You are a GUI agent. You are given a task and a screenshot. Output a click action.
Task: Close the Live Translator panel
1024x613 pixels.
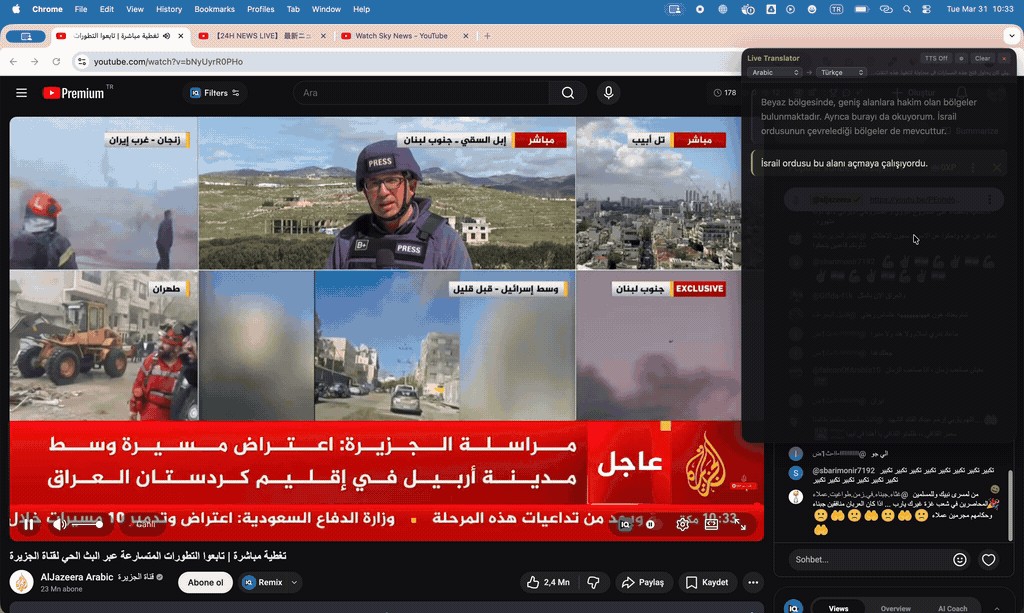point(1004,58)
